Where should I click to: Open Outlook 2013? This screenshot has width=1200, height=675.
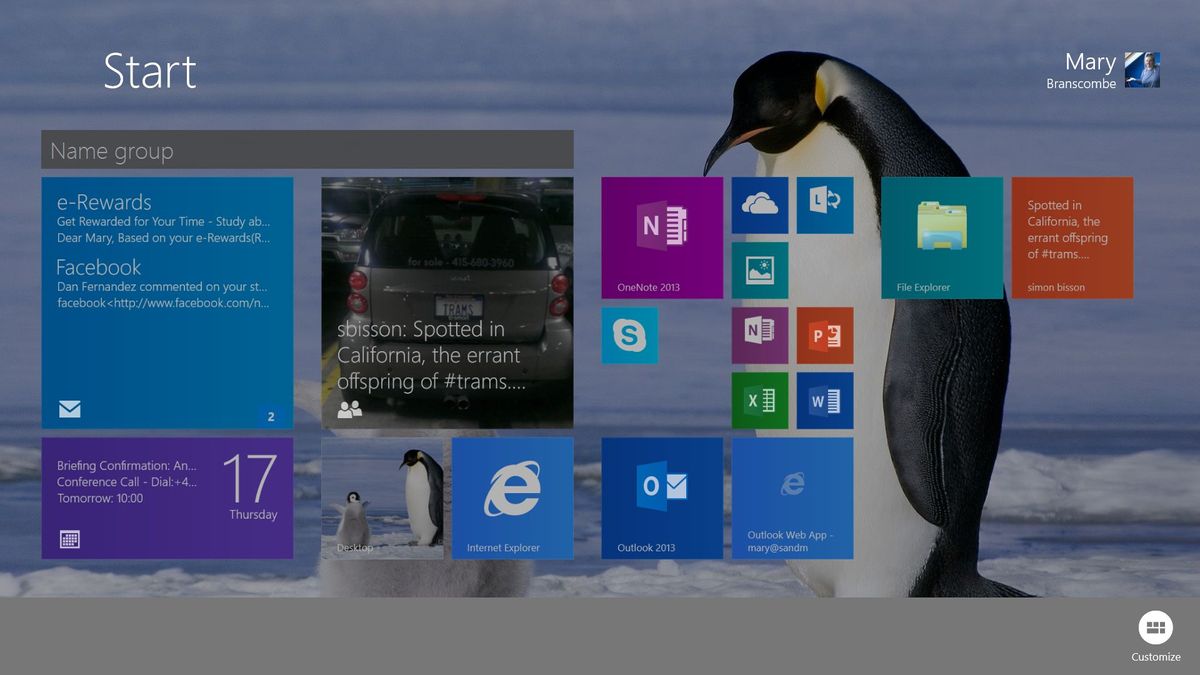point(662,497)
